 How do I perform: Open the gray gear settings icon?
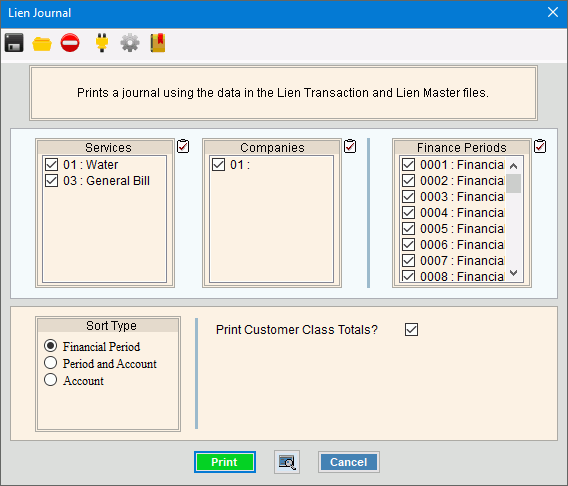point(130,43)
